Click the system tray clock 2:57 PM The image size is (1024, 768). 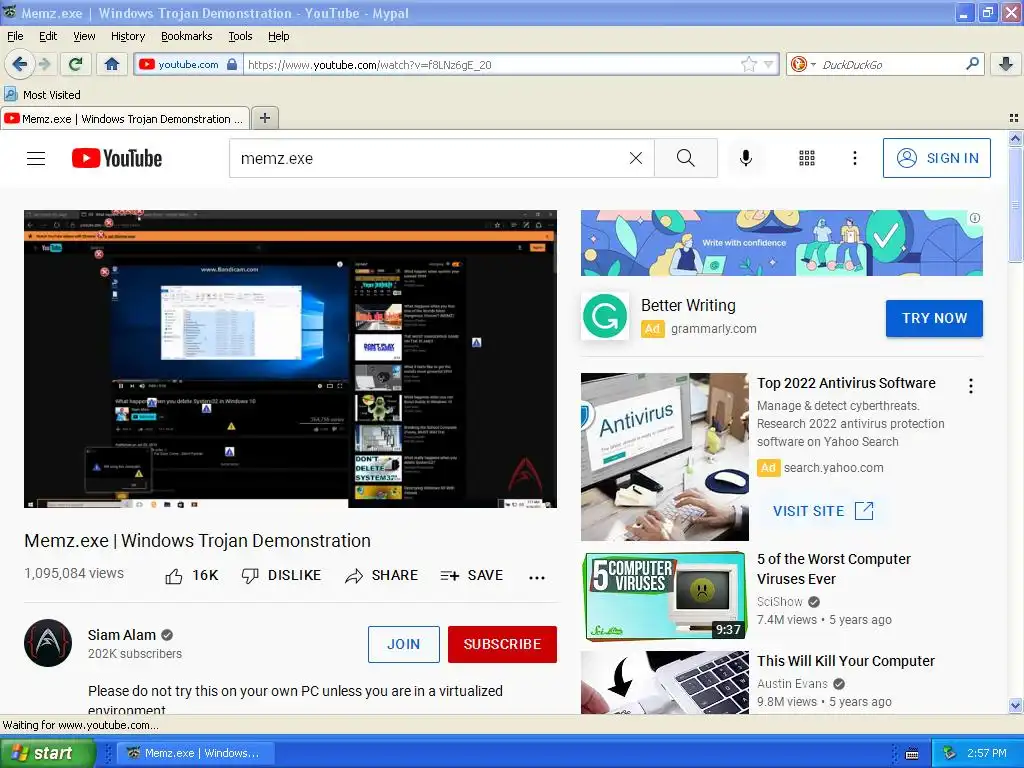coord(986,753)
